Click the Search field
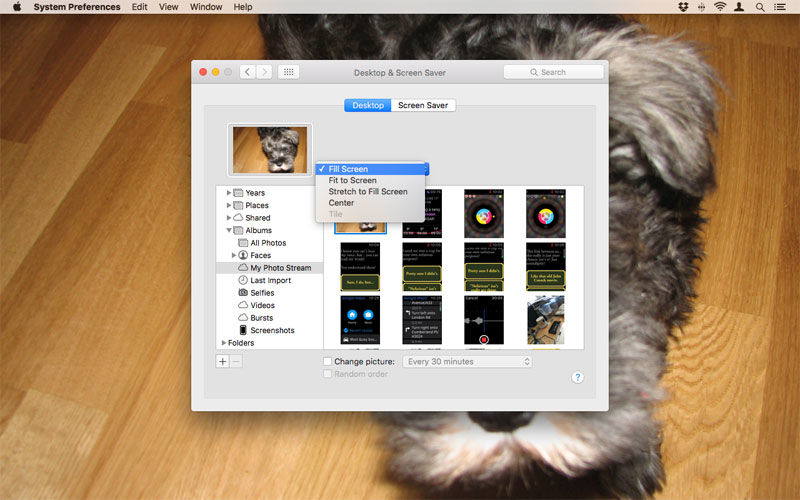Image resolution: width=800 pixels, height=500 pixels. pyautogui.click(x=554, y=72)
